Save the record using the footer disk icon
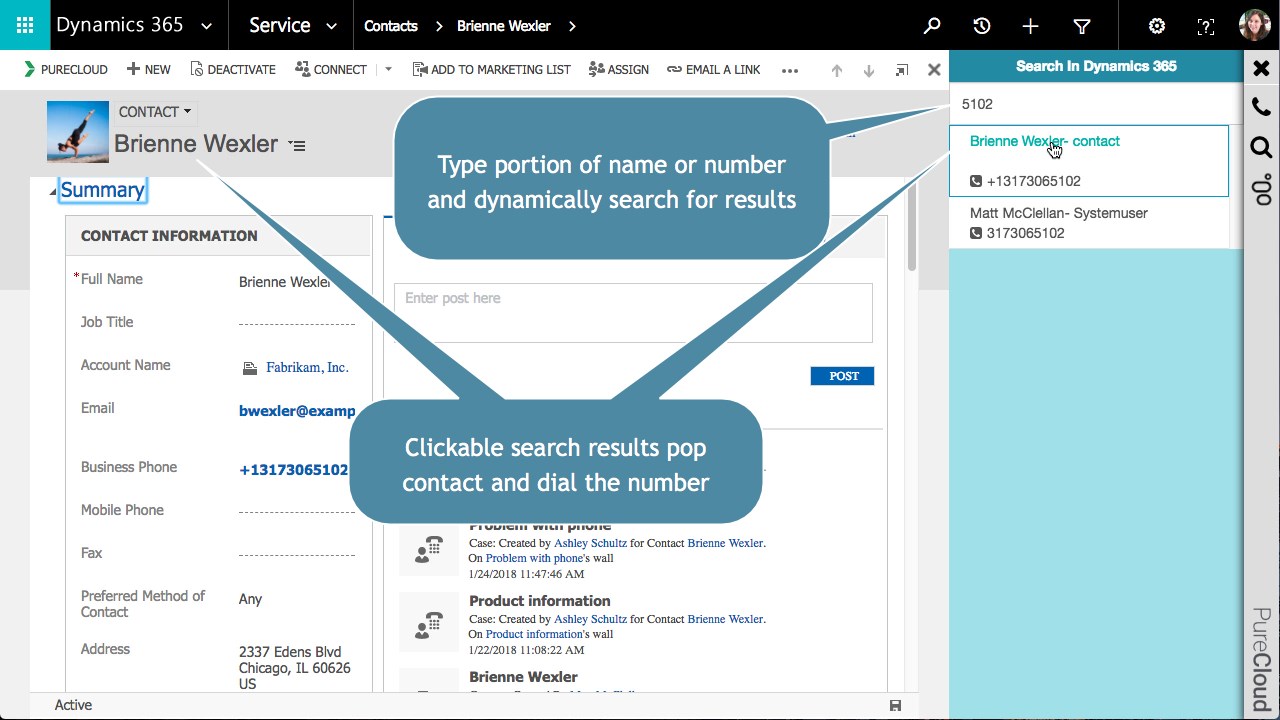 click(895, 705)
